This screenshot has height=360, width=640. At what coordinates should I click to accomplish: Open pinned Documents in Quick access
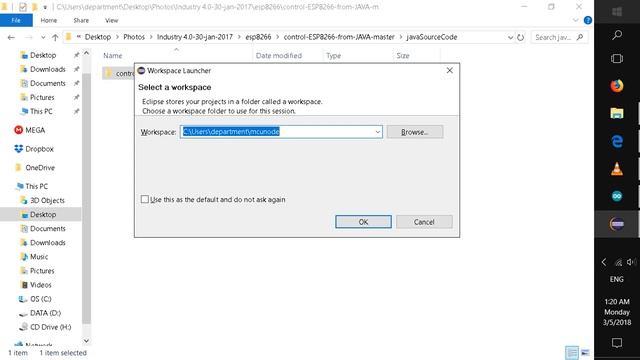click(x=47, y=83)
